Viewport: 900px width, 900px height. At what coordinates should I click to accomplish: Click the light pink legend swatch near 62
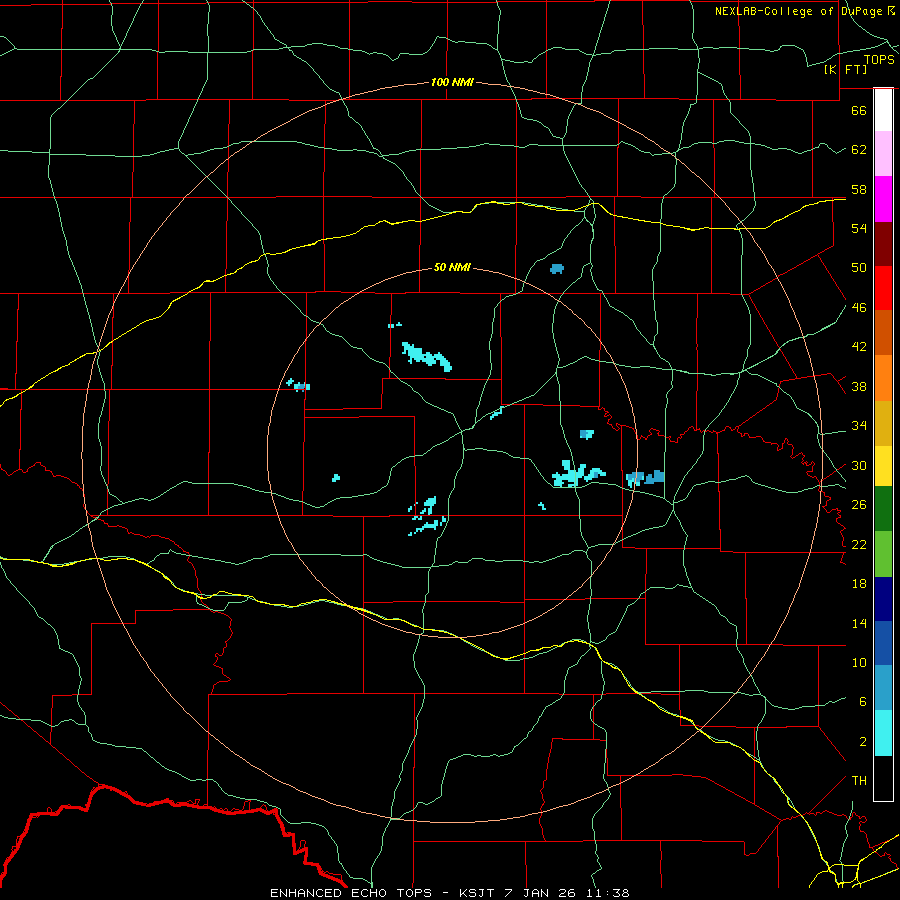883,153
